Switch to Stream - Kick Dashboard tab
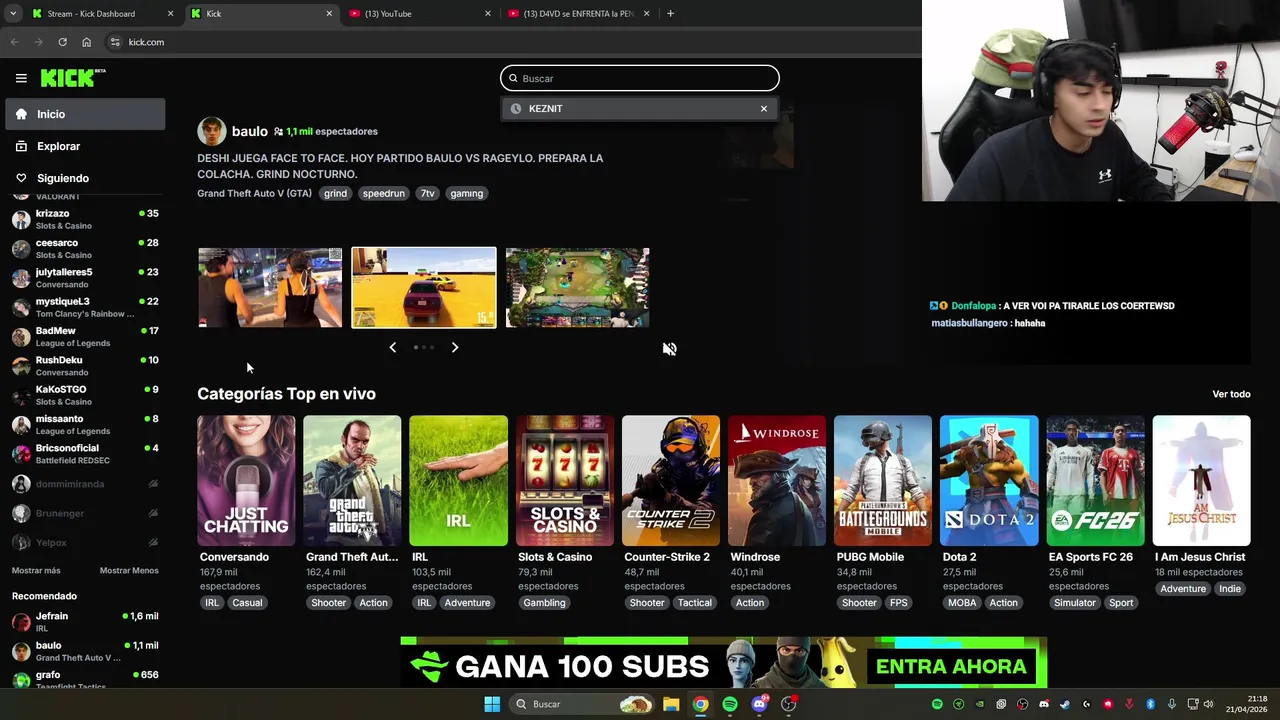The height and width of the screenshot is (720, 1280). [x=100, y=14]
